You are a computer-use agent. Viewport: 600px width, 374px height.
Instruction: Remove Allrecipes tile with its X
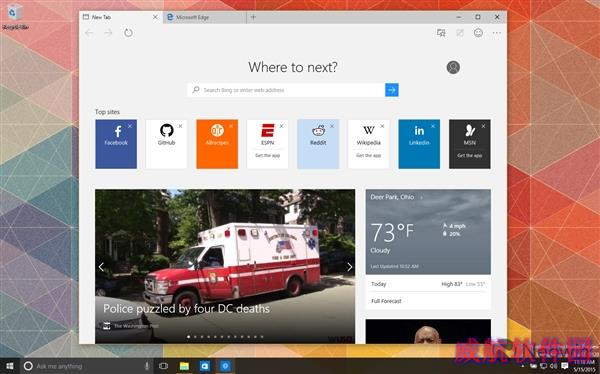[231, 126]
